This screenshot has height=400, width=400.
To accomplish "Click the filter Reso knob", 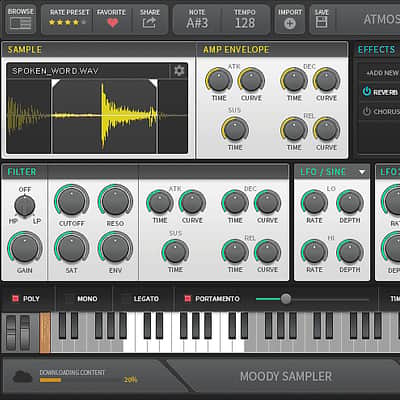I will point(115,201).
